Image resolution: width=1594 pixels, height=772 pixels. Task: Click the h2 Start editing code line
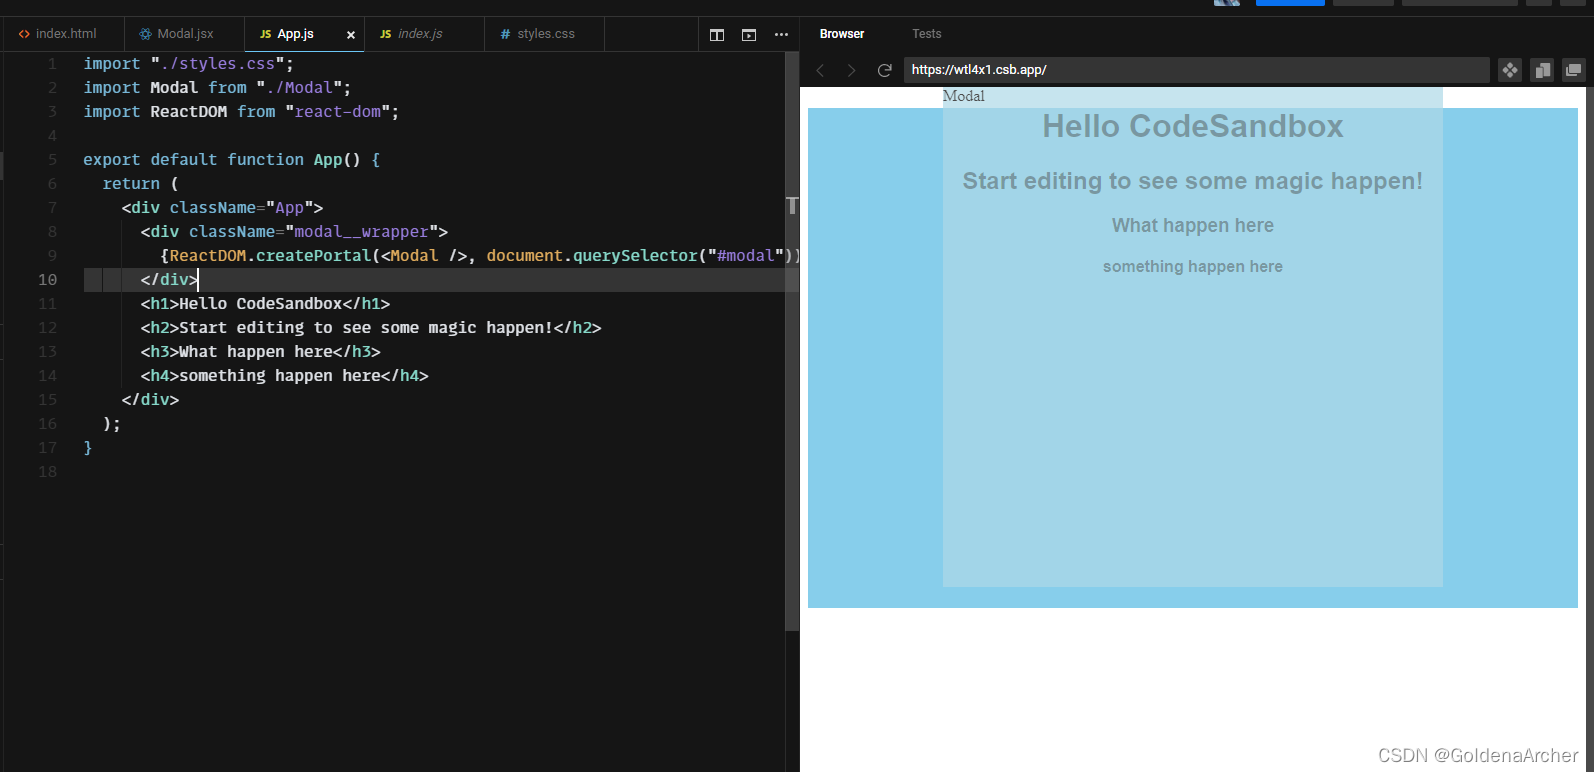371,328
